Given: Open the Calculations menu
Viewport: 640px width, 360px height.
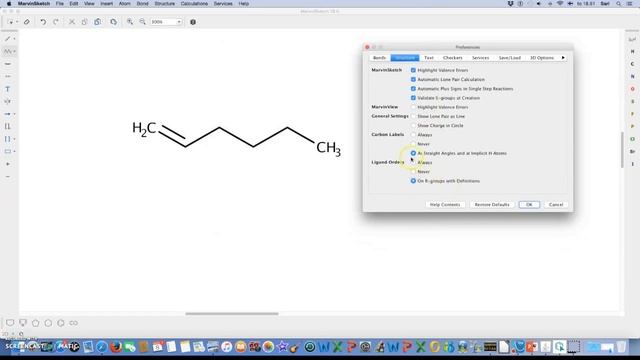Looking at the screenshot, I should click(194, 4).
